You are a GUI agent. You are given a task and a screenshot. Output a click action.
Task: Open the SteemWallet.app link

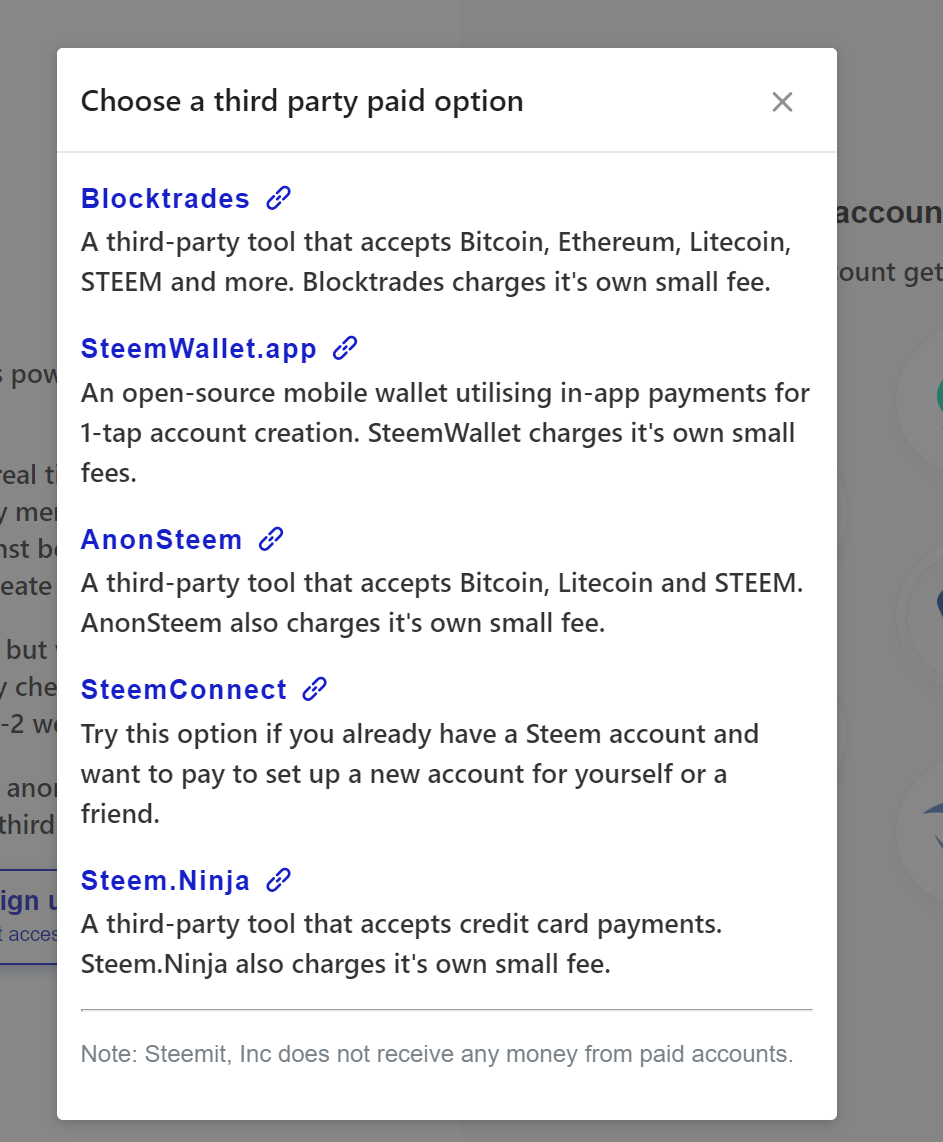click(x=198, y=349)
